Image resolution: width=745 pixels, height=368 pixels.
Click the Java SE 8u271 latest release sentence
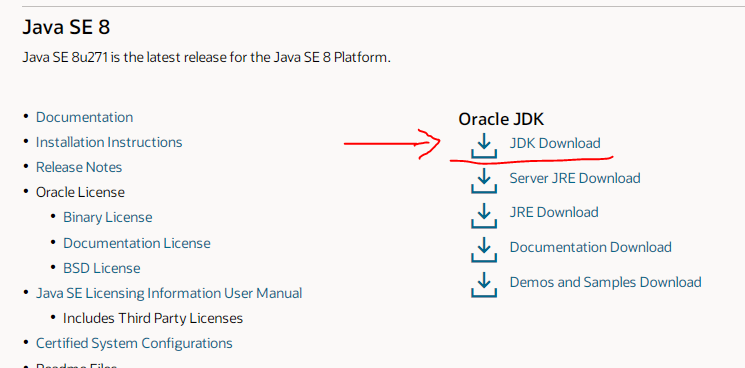point(207,58)
